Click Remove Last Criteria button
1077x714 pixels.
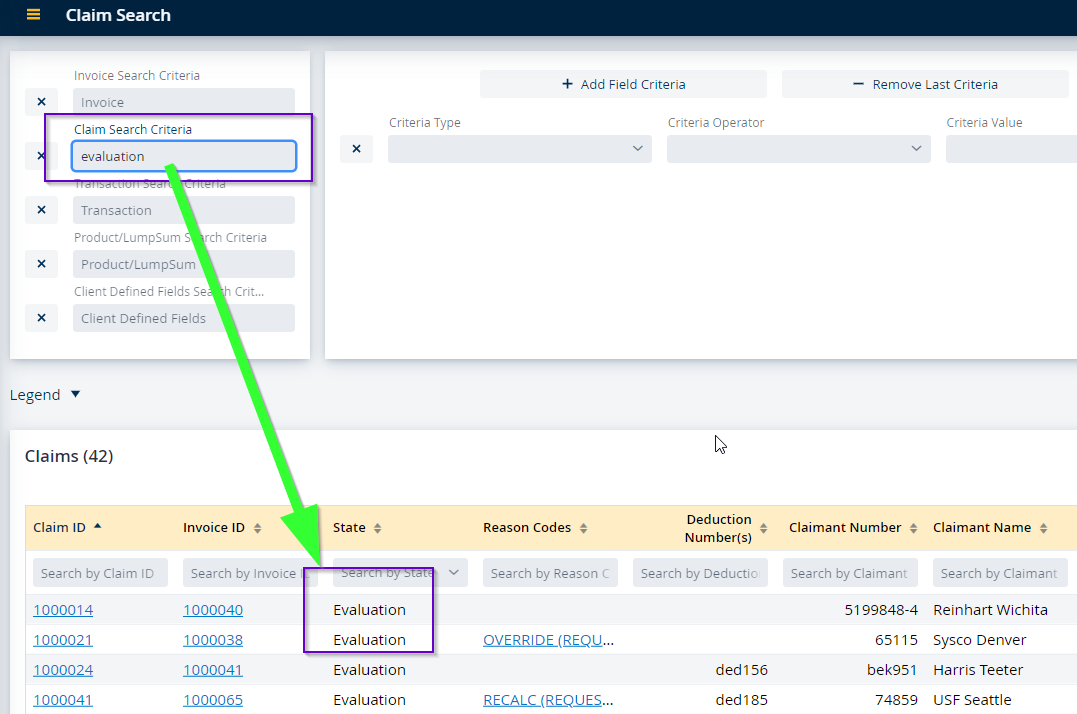pyautogui.click(x=924, y=84)
